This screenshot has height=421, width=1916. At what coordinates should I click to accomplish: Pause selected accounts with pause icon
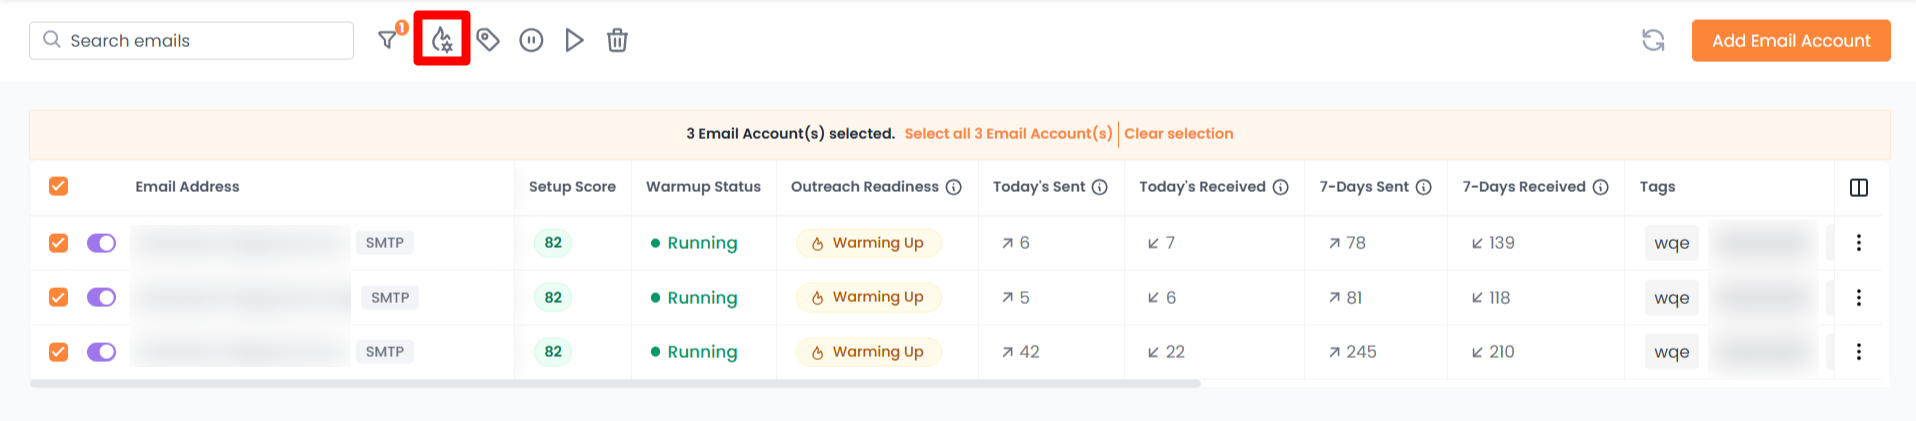[x=531, y=40]
